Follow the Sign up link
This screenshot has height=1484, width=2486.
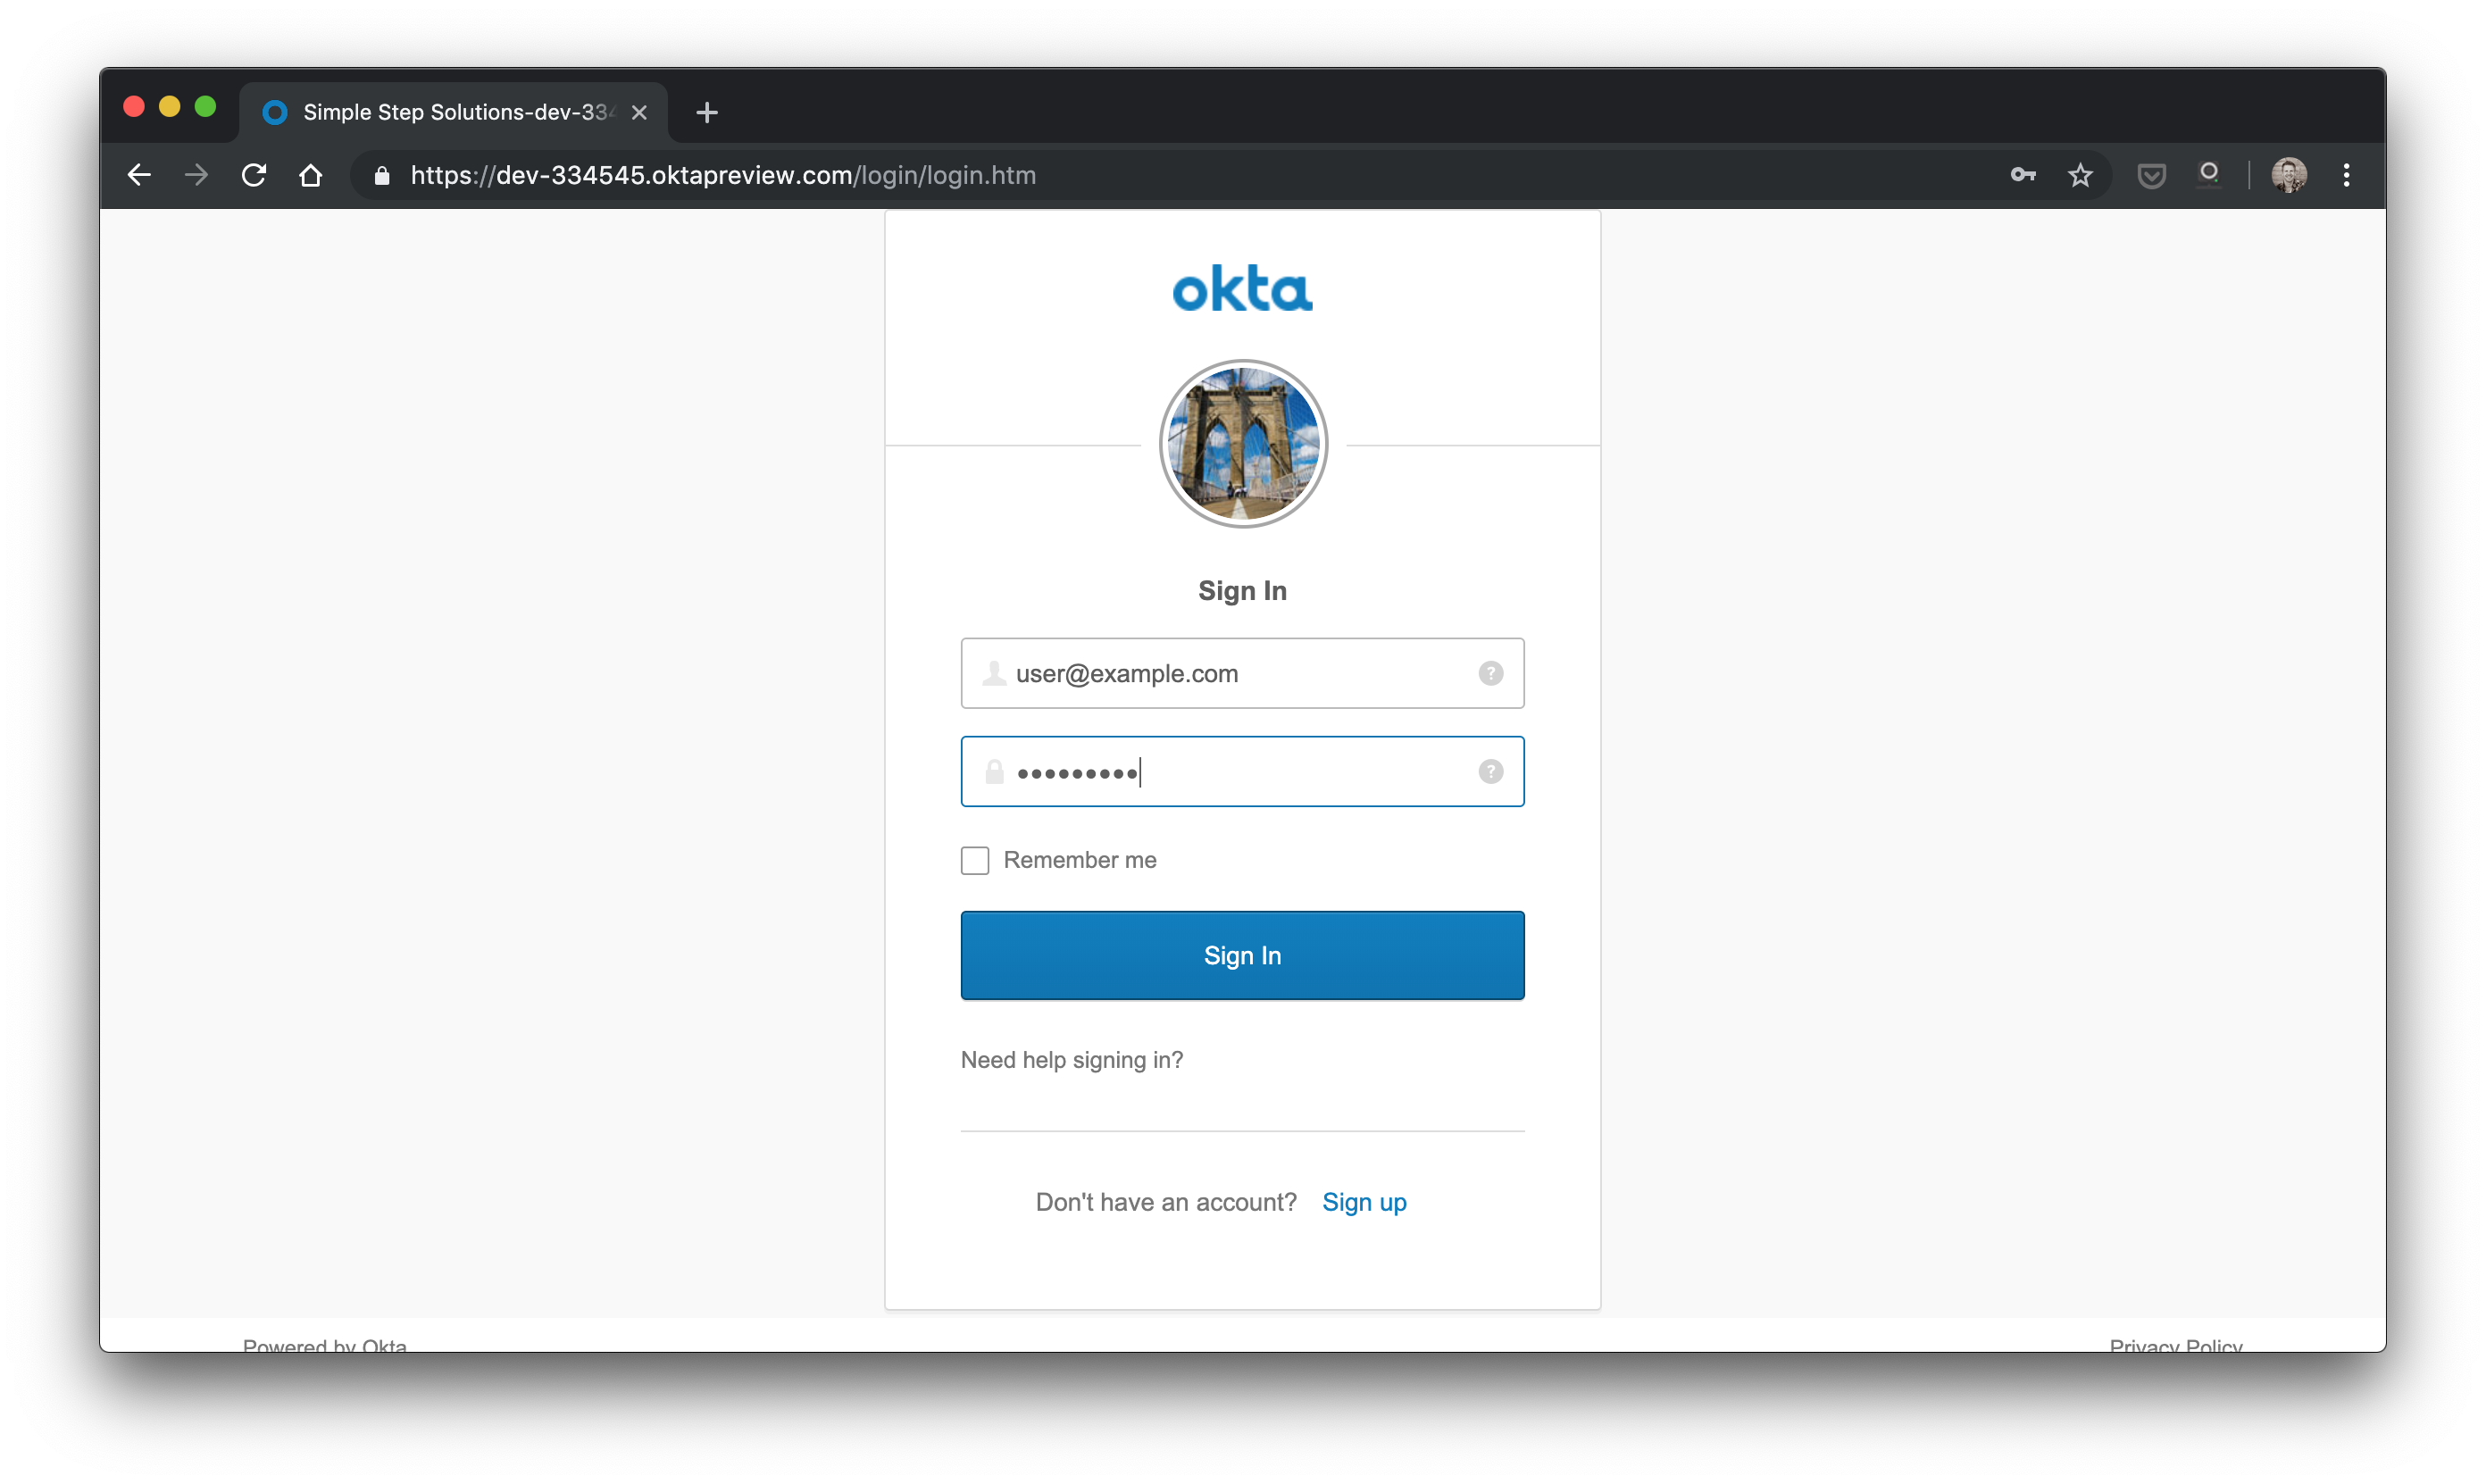(1364, 1202)
